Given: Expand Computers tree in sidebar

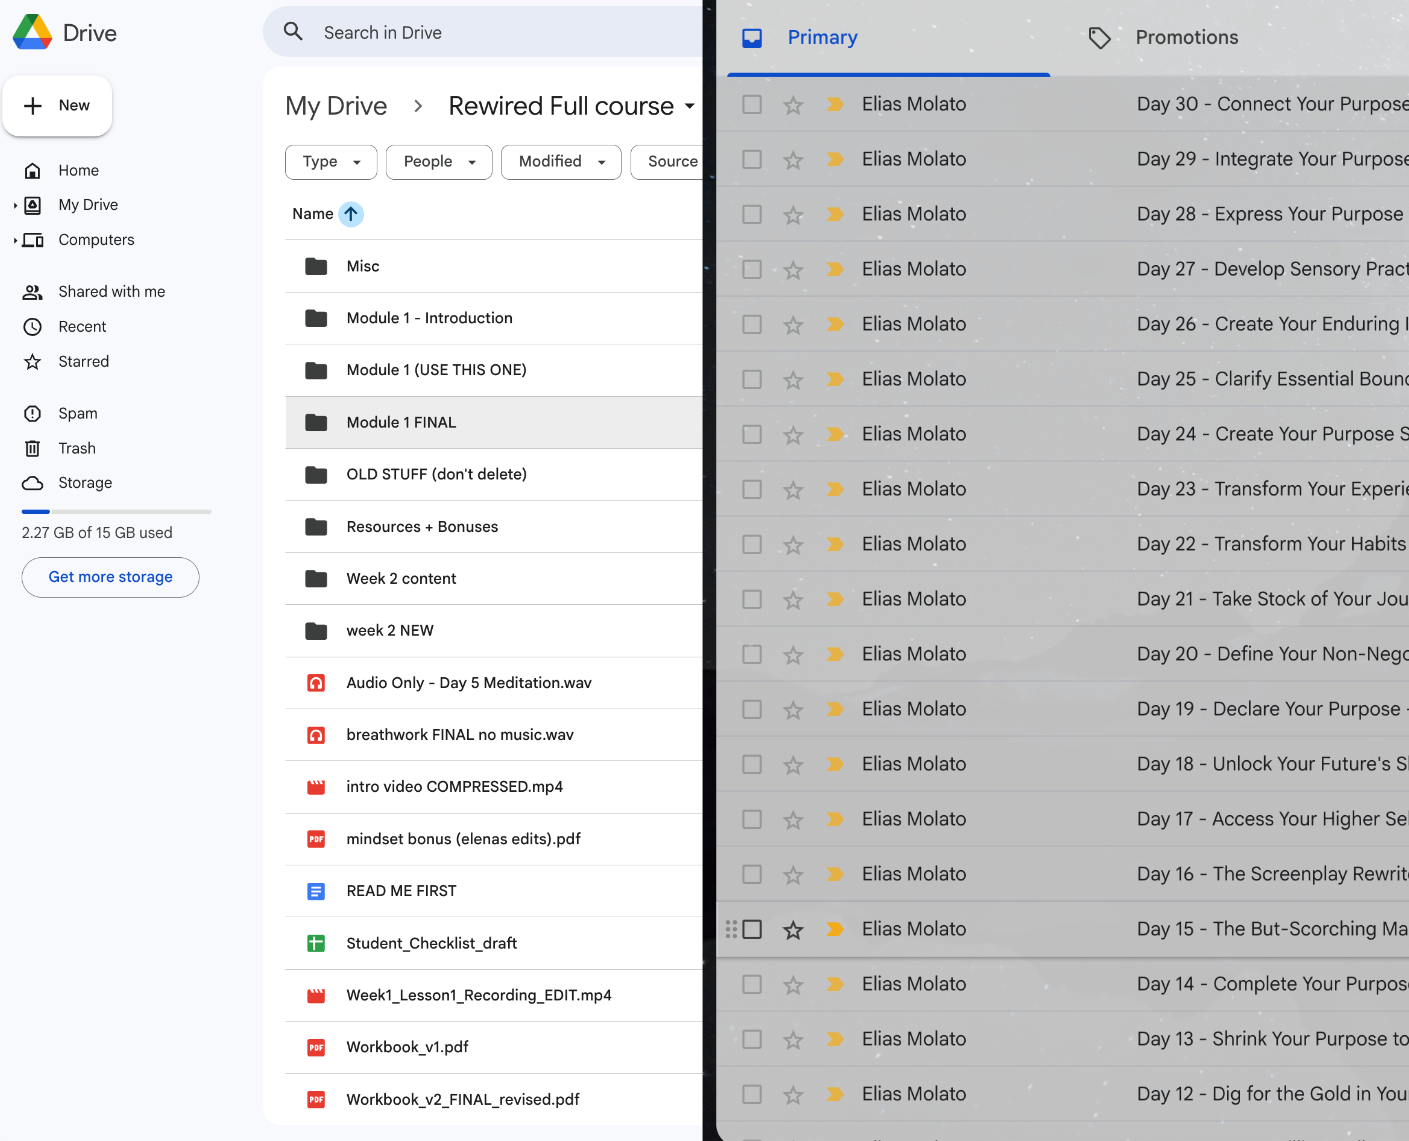Looking at the screenshot, I should tap(15, 240).
